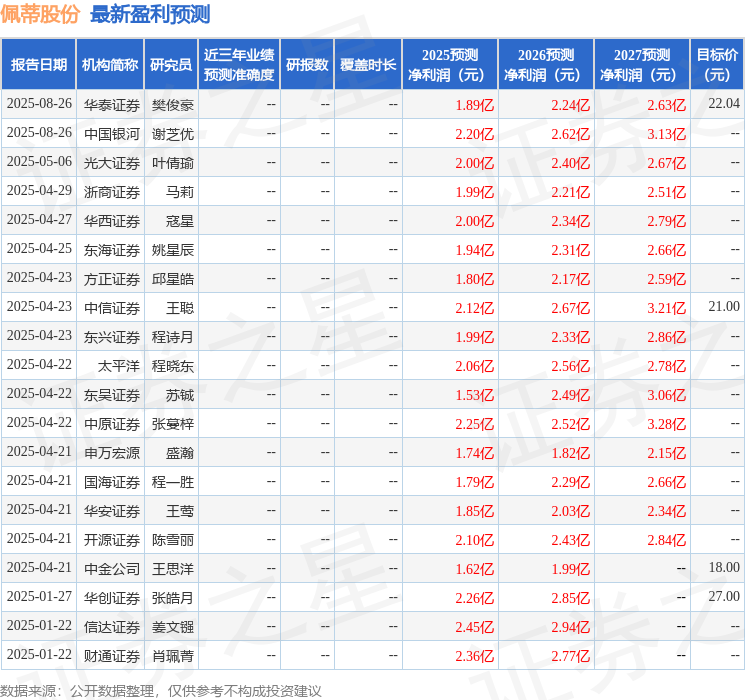Click 2026 forecast value 2.94亿
This screenshot has width=745, height=700.
click(571, 627)
